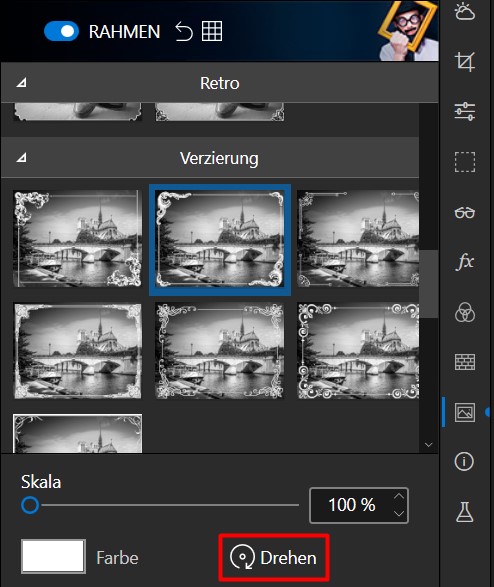Open the brick wall texture panel
494x587 pixels.
(465, 362)
